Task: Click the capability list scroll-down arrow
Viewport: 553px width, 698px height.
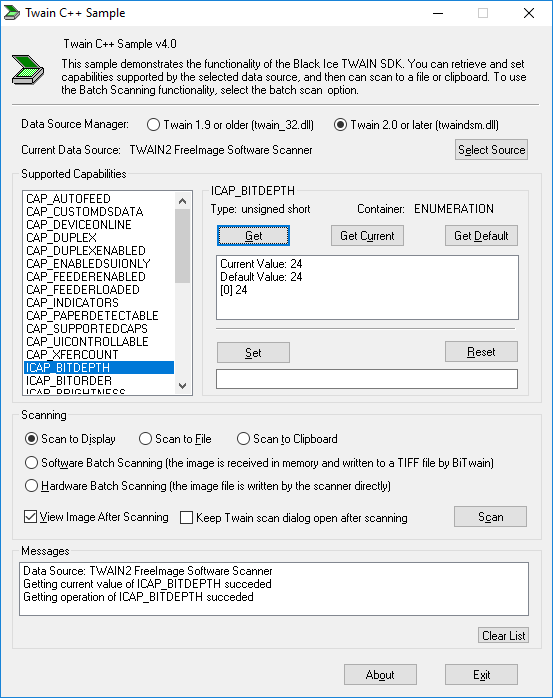Action: (183, 386)
